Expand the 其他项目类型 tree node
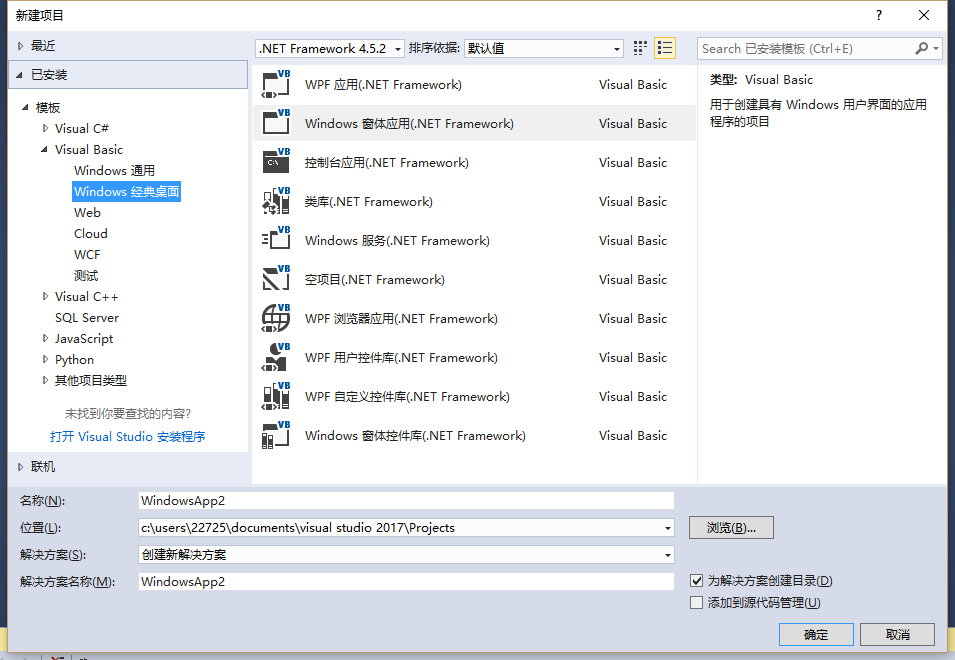This screenshot has height=660, width=955. point(45,381)
